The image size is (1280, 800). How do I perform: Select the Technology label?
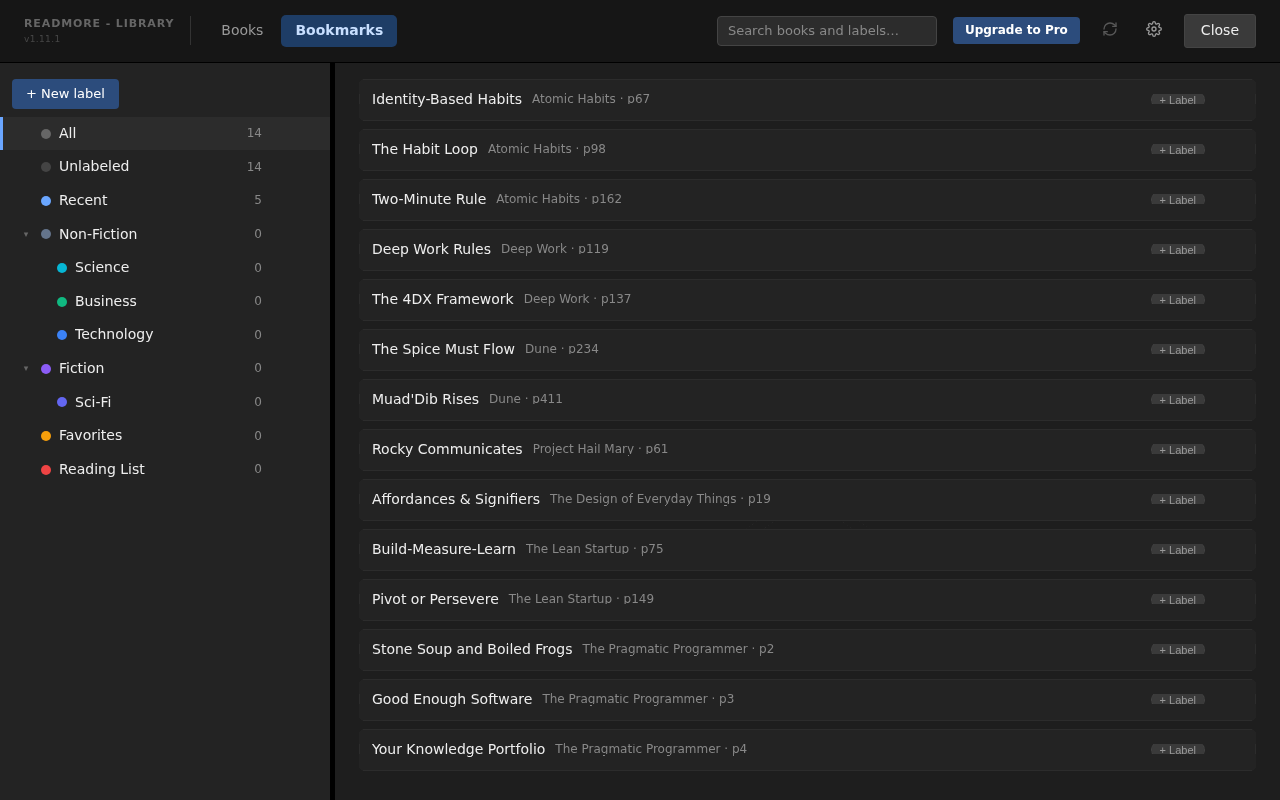tap(165, 334)
